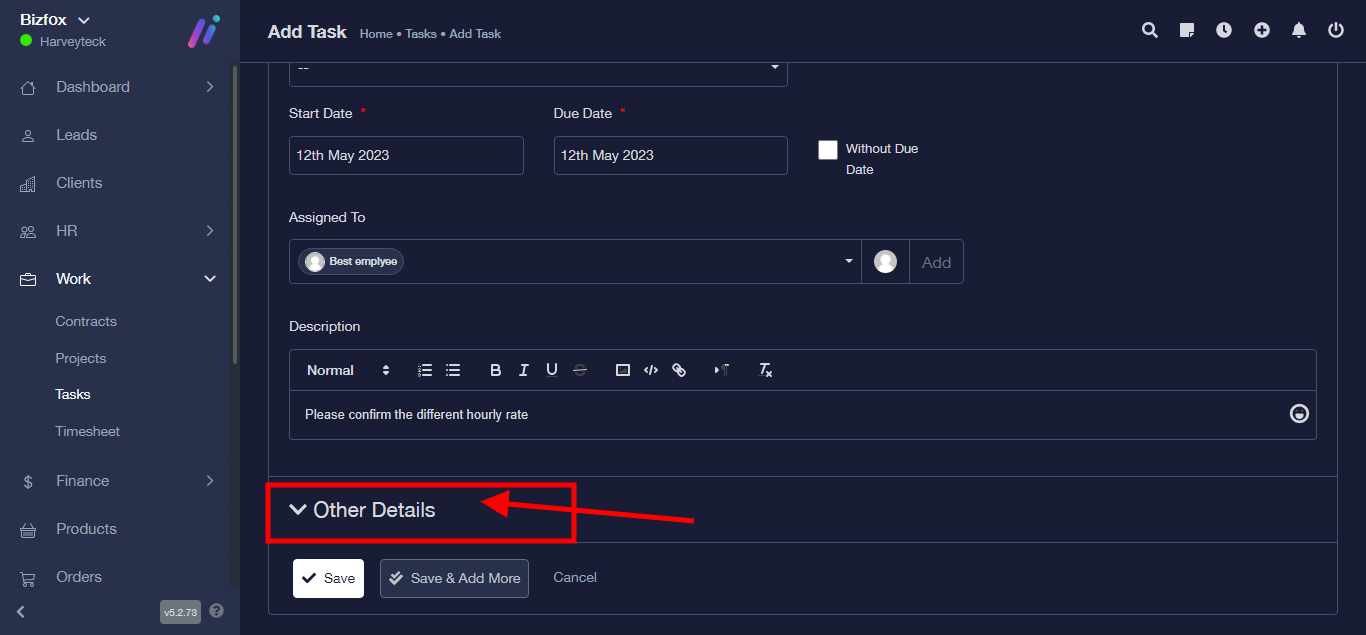Open the sticky notes icon in header

1187,30
